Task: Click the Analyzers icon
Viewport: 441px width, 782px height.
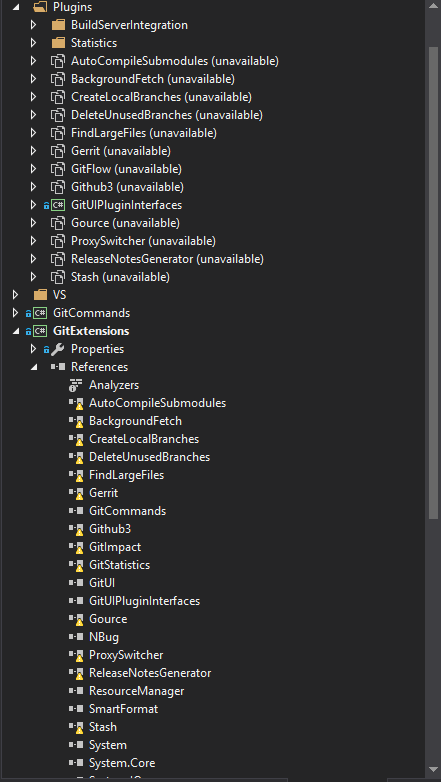Action: pyautogui.click(x=76, y=385)
